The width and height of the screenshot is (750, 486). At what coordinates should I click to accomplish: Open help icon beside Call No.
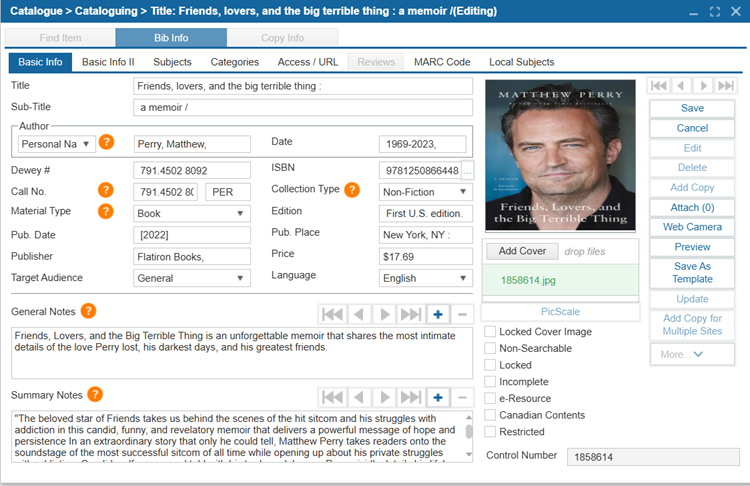click(106, 190)
